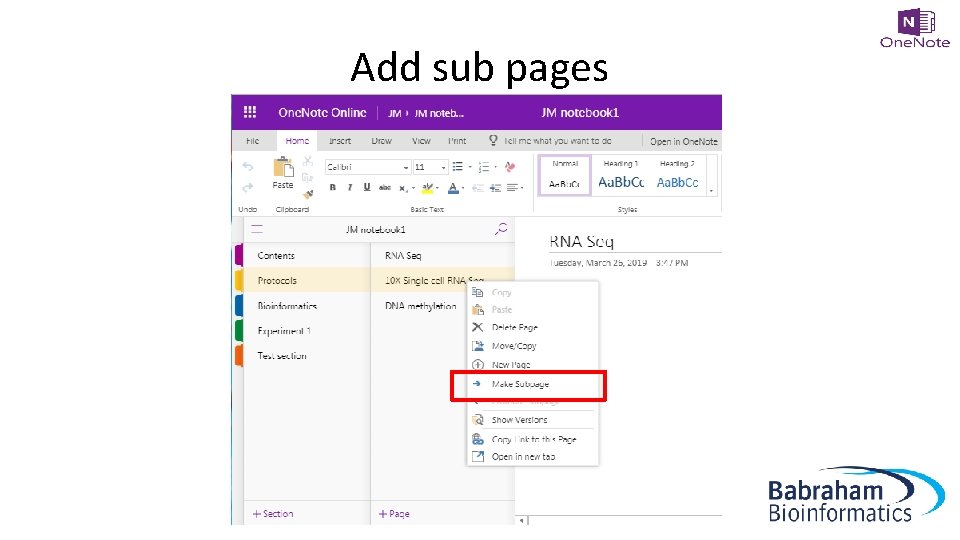This screenshot has width=960, height=540.
Task: Expand numbered list style options arrow
Action: coord(495,167)
